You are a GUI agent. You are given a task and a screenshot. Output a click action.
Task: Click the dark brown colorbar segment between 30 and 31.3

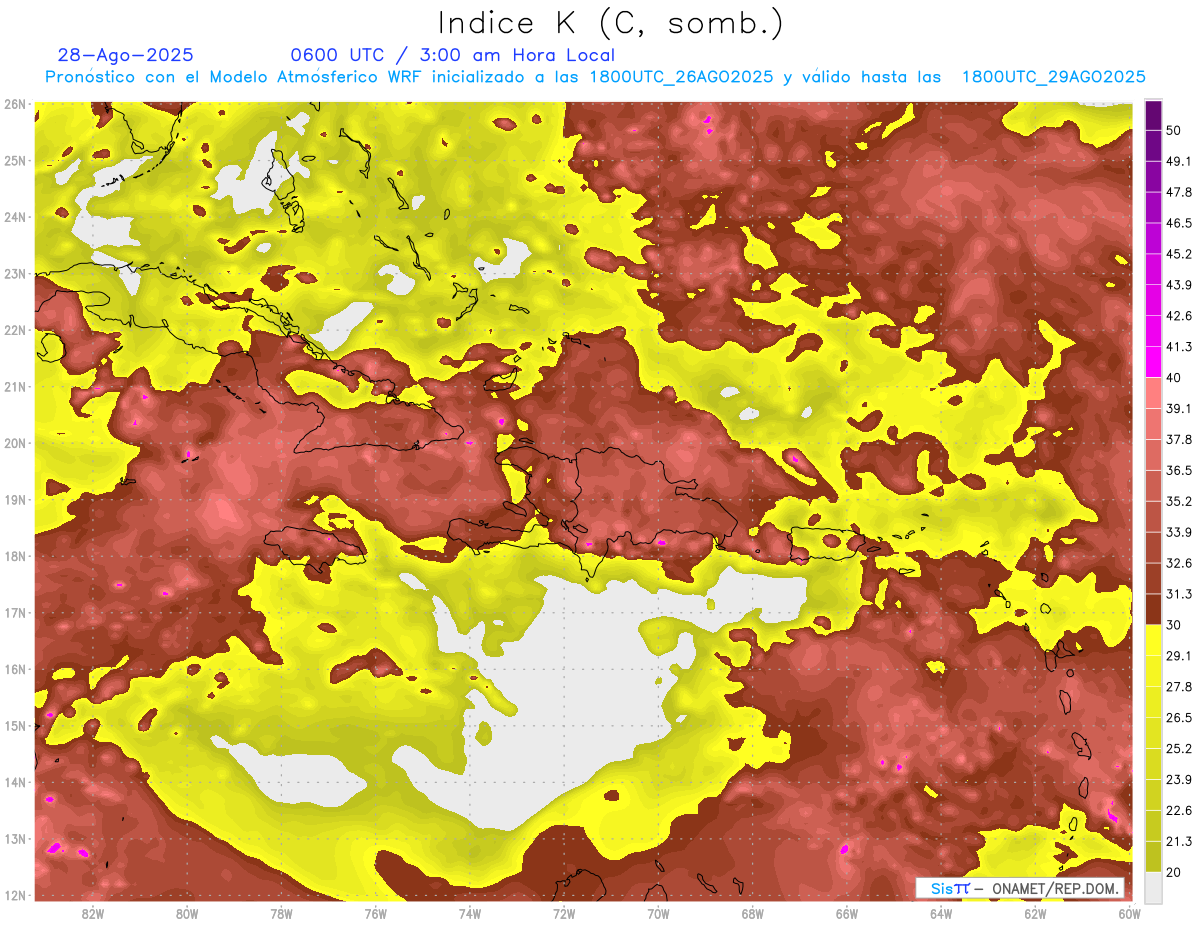[1153, 609]
